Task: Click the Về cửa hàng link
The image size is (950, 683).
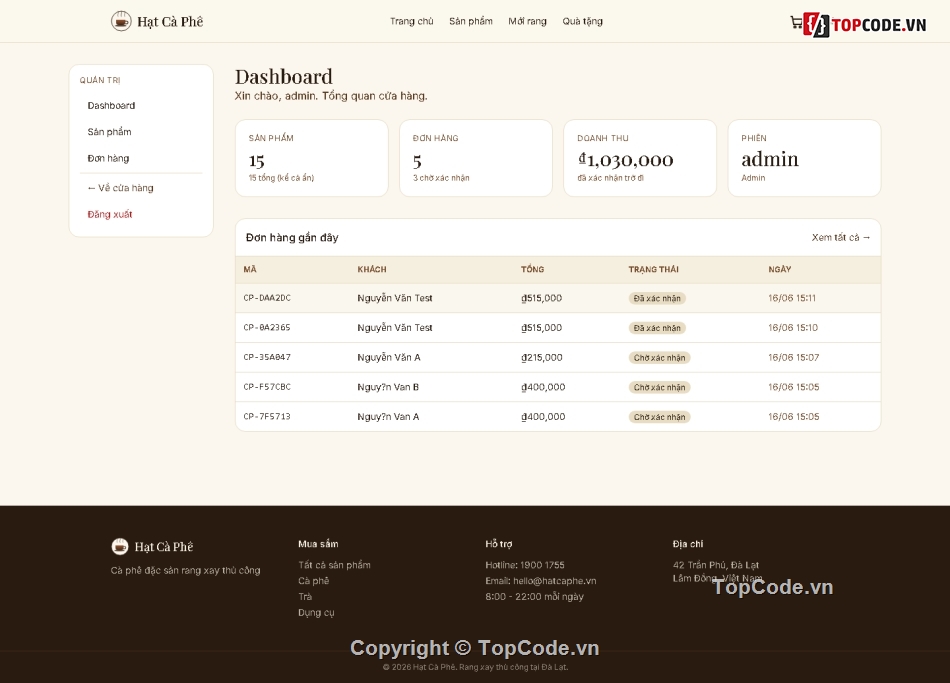Action: click(120, 188)
